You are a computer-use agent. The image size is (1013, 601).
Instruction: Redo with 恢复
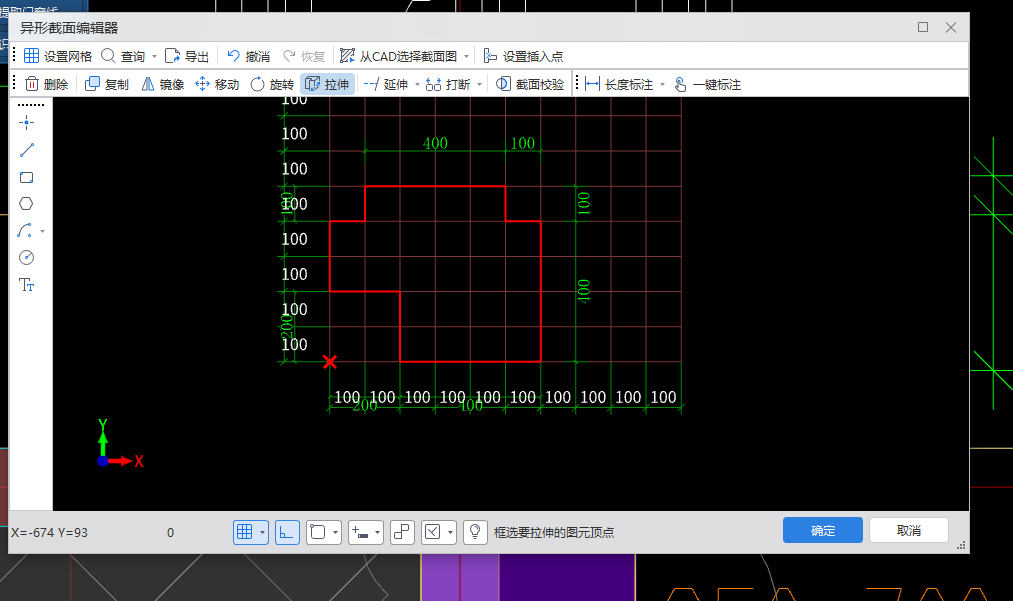click(304, 56)
